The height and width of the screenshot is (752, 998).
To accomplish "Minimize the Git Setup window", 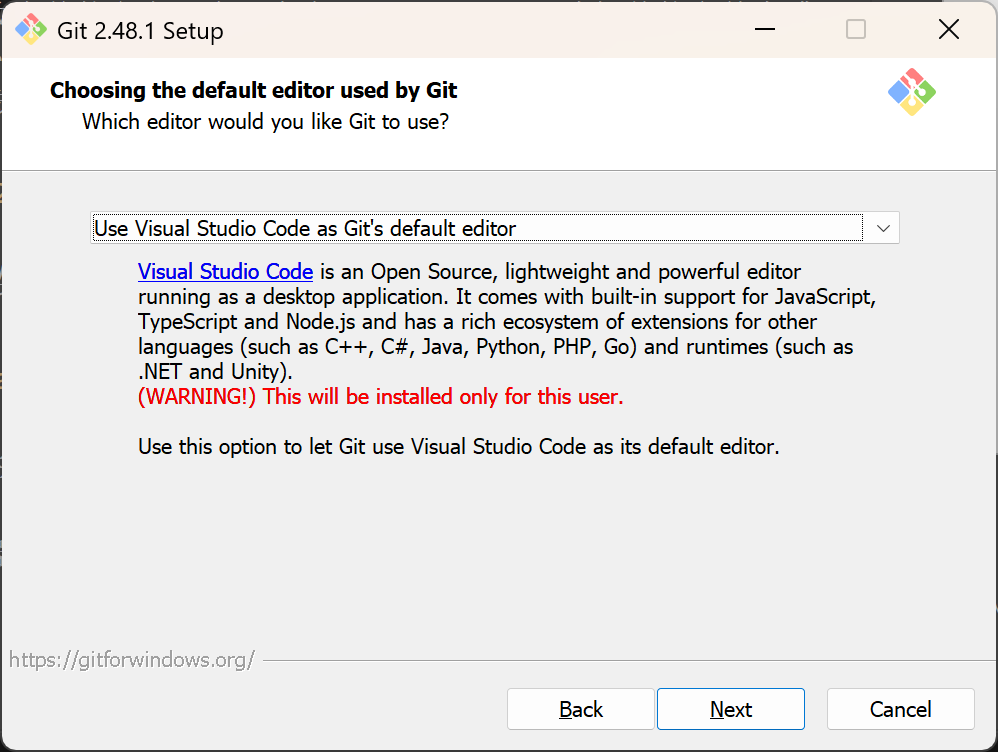I will click(x=764, y=30).
